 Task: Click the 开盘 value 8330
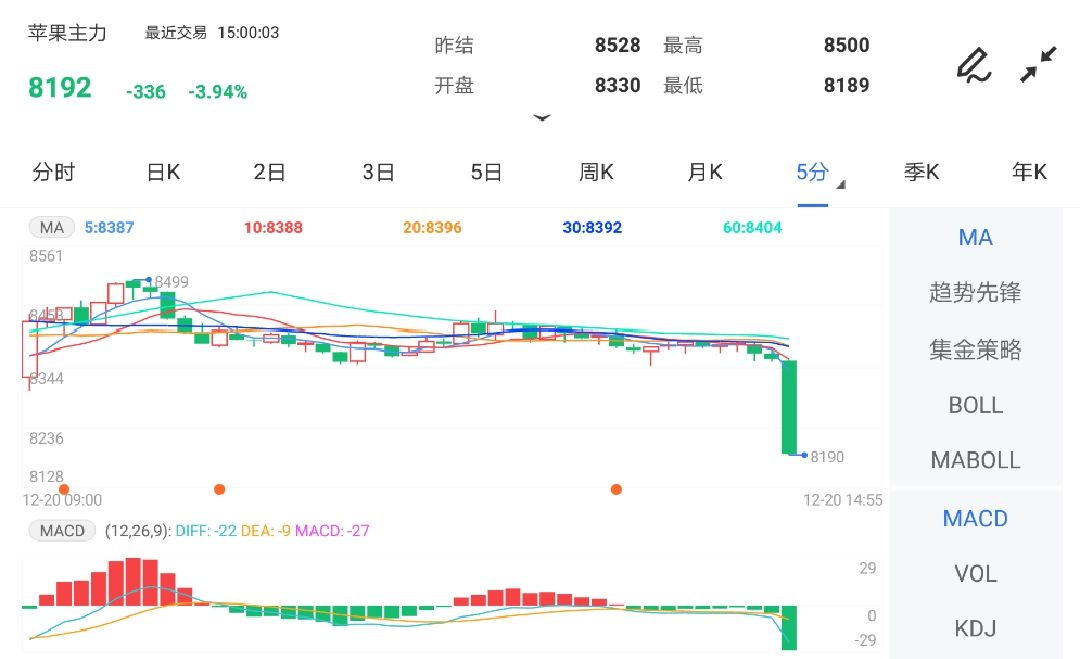618,85
